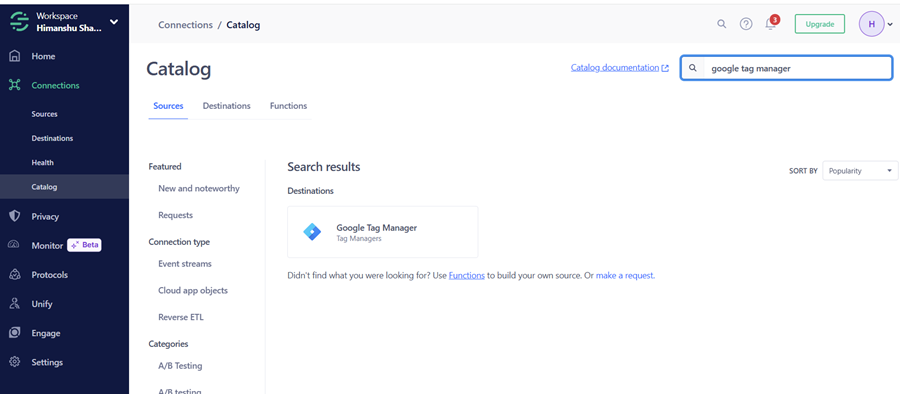900x394 pixels.
Task: Click the Unify person icon
Action: pos(15,304)
